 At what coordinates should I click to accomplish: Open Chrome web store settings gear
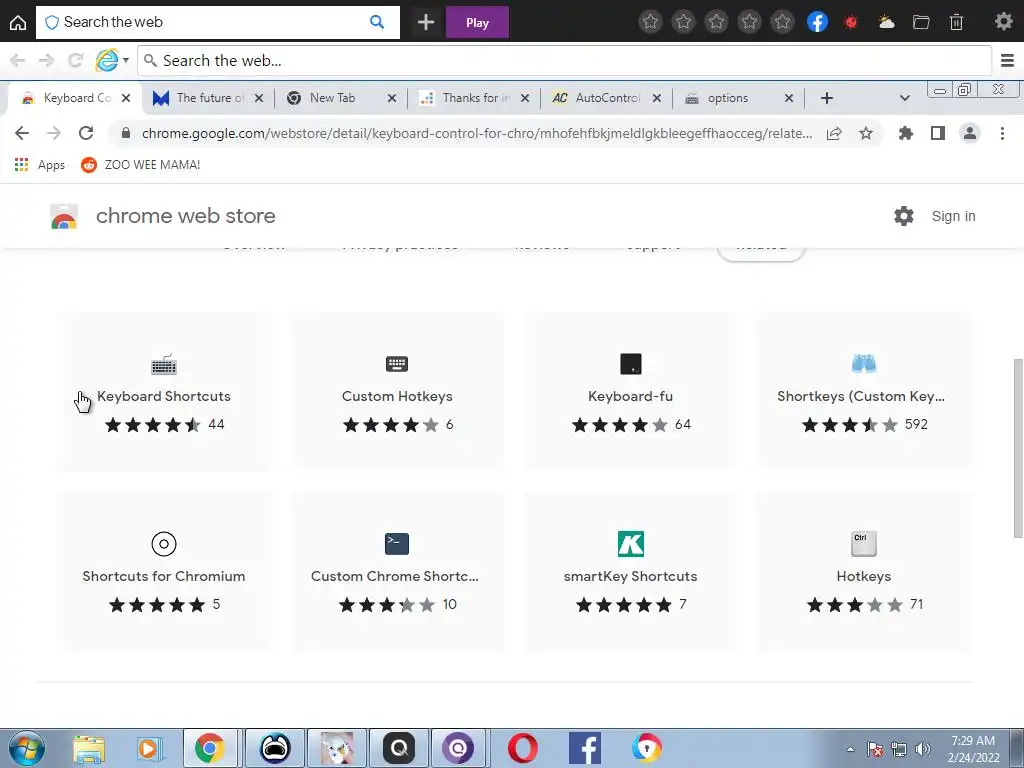pos(904,216)
